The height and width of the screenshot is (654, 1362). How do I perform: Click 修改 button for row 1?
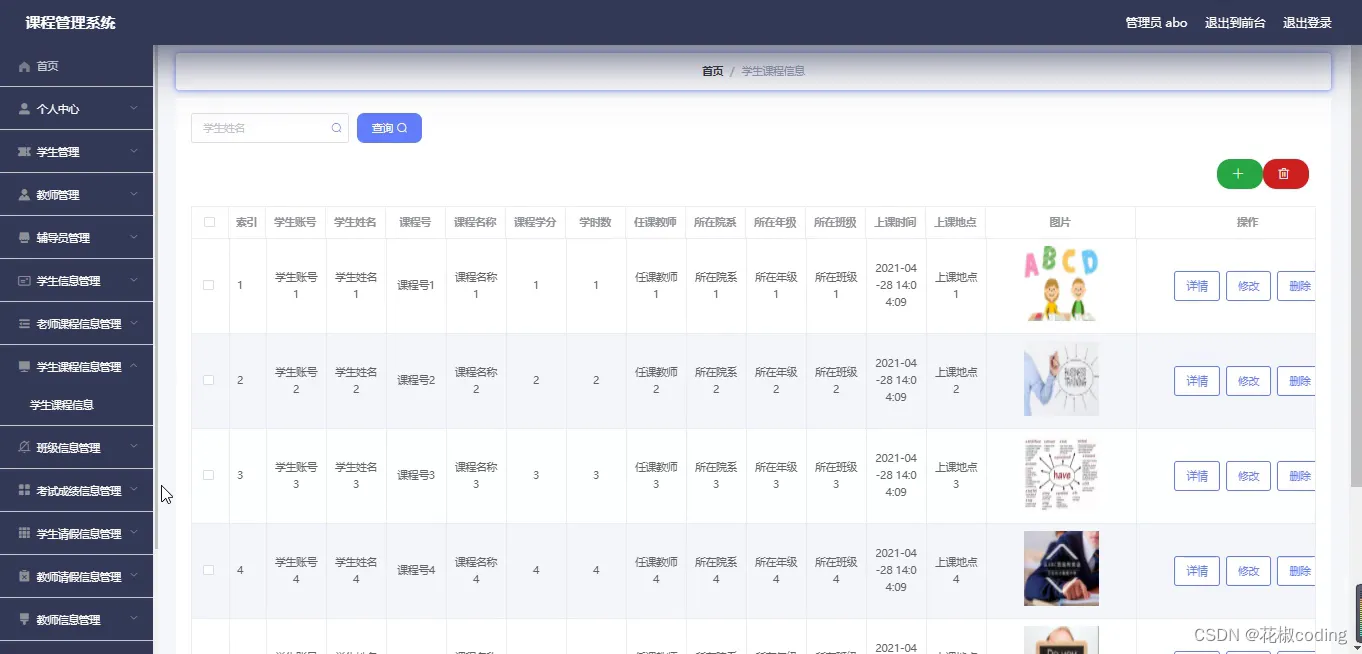coord(1249,285)
